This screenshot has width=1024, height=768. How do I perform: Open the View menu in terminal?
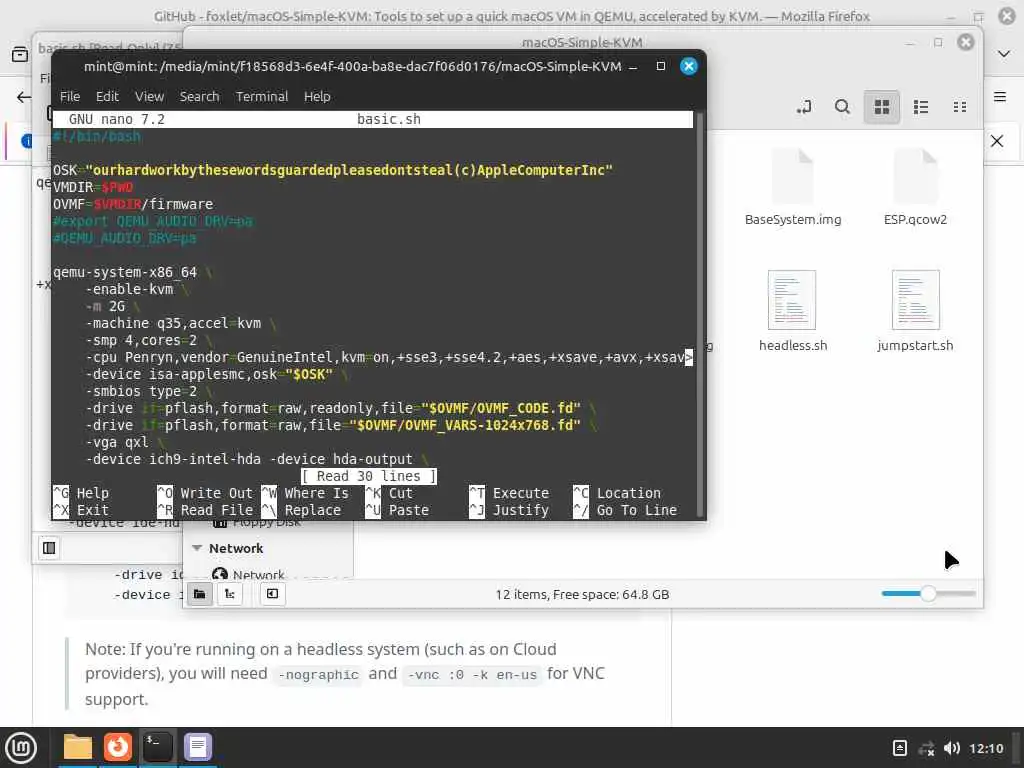[150, 97]
